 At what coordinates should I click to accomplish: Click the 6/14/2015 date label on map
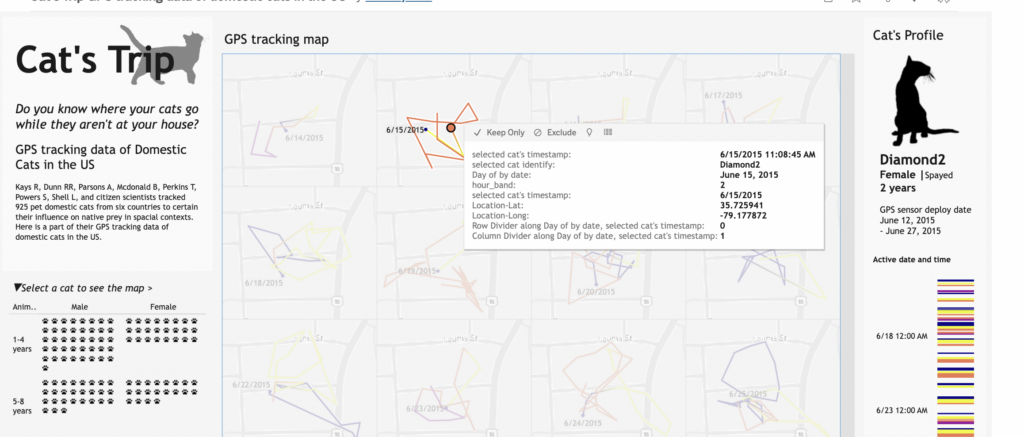pos(304,138)
